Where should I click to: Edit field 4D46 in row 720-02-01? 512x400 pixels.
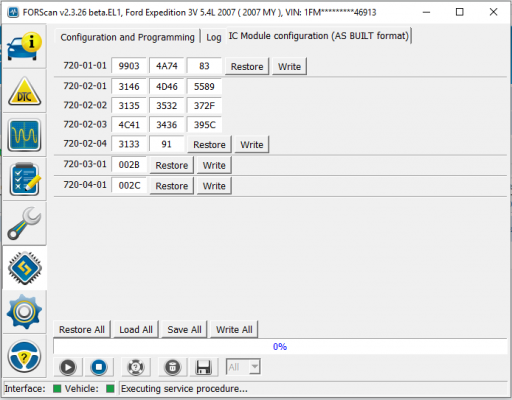click(x=167, y=86)
